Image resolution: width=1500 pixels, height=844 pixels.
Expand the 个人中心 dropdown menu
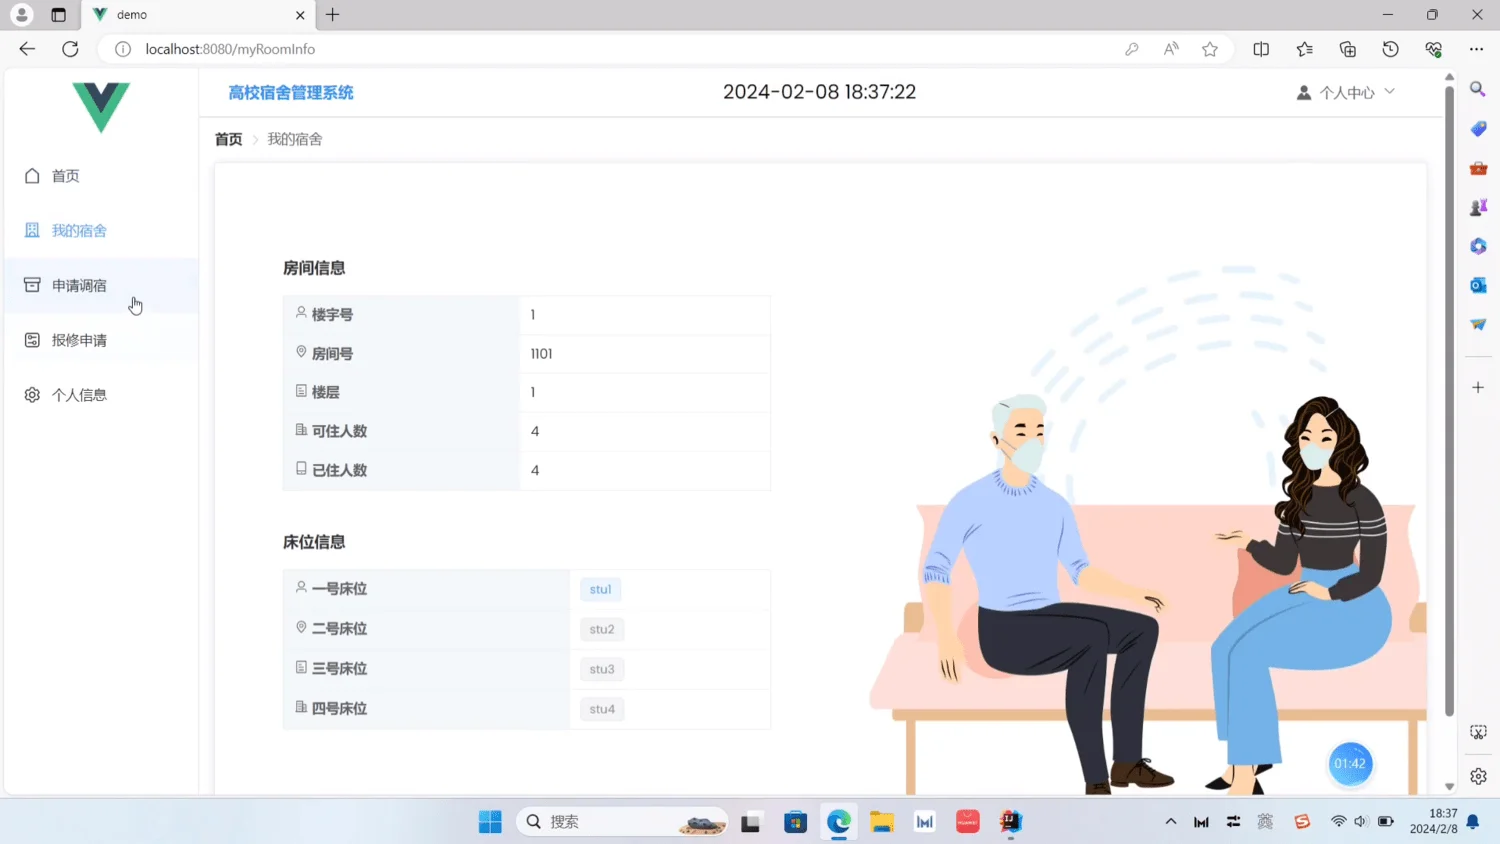coord(1389,91)
